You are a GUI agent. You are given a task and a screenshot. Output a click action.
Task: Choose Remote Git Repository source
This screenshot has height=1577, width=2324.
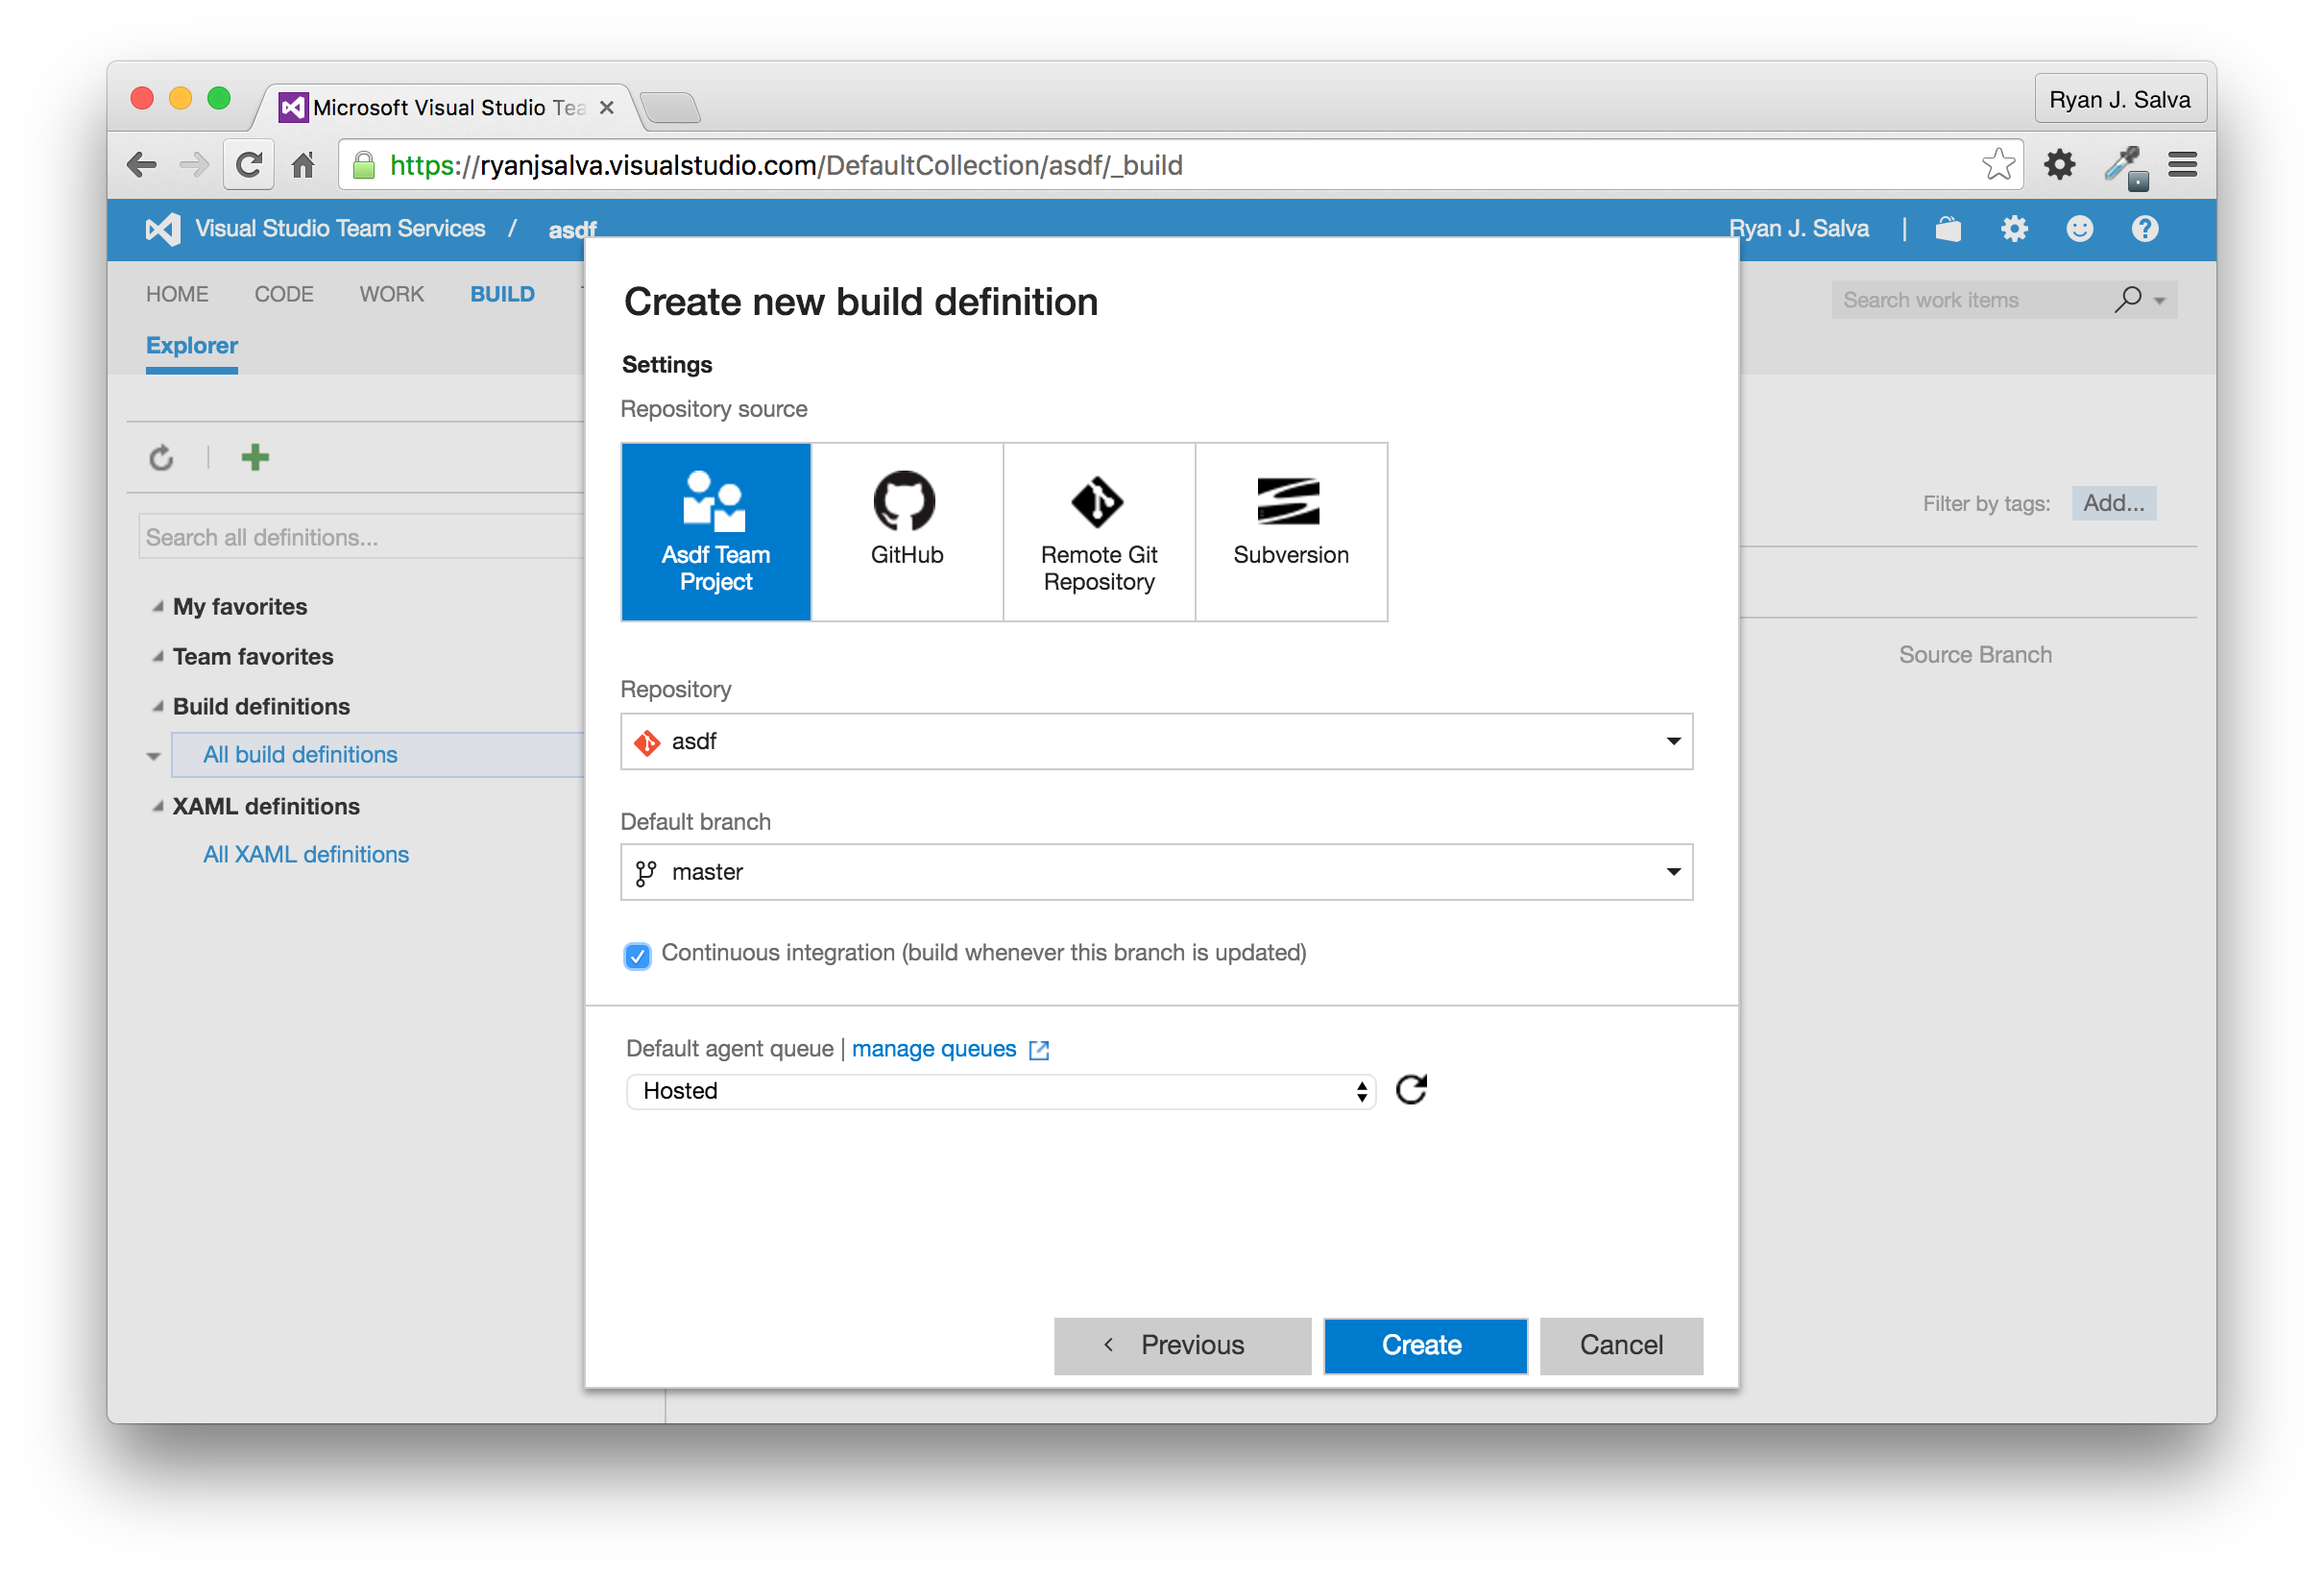[1098, 531]
